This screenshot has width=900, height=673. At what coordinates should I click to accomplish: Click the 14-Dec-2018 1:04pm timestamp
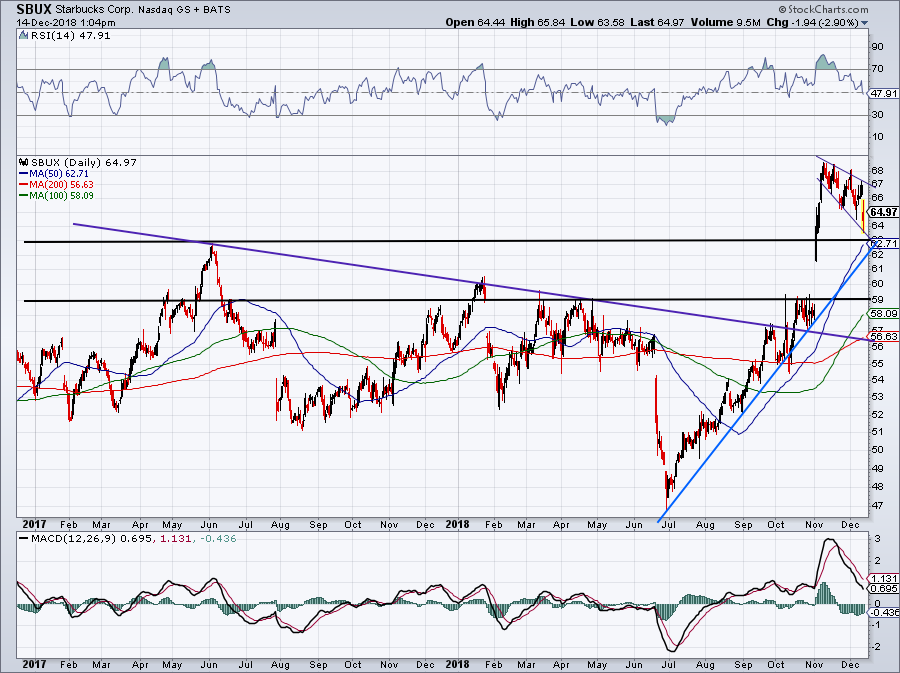click(66, 23)
